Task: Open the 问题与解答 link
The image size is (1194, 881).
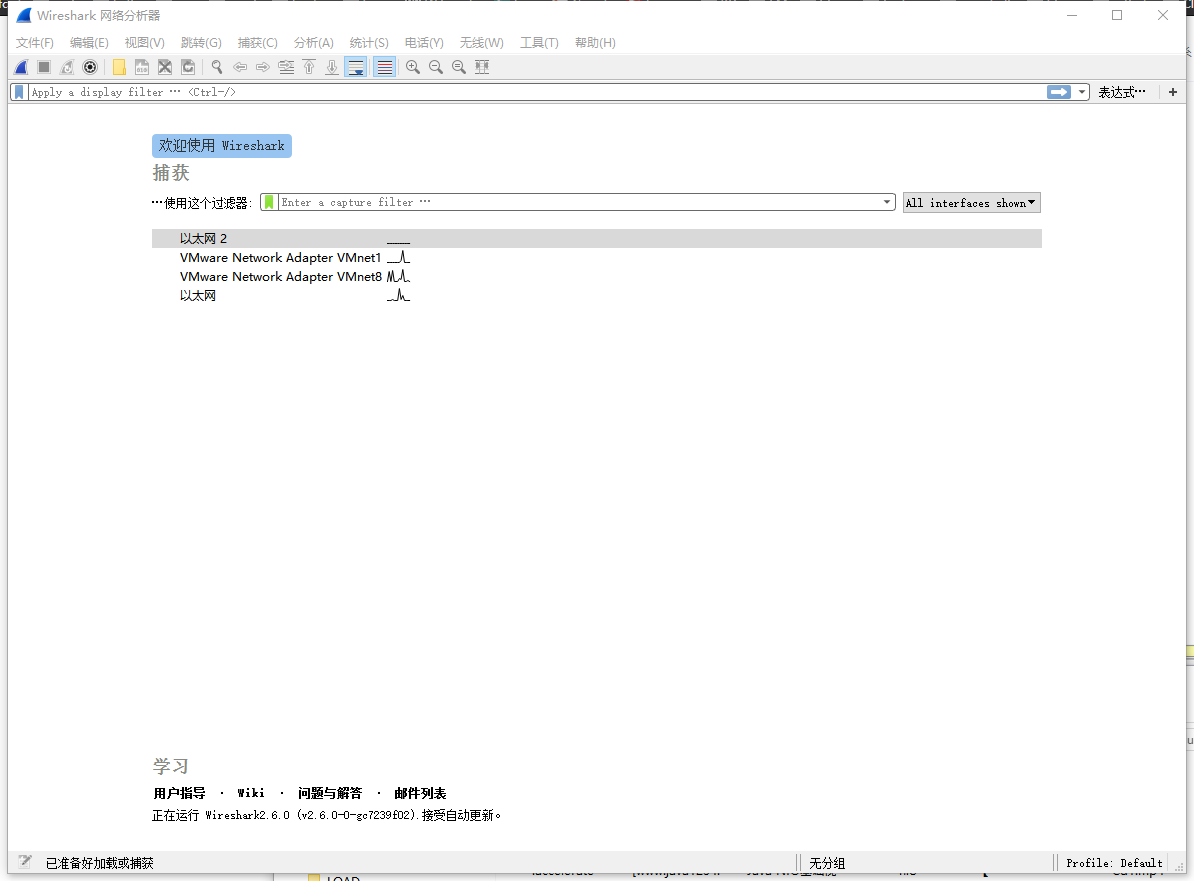Action: click(330, 793)
